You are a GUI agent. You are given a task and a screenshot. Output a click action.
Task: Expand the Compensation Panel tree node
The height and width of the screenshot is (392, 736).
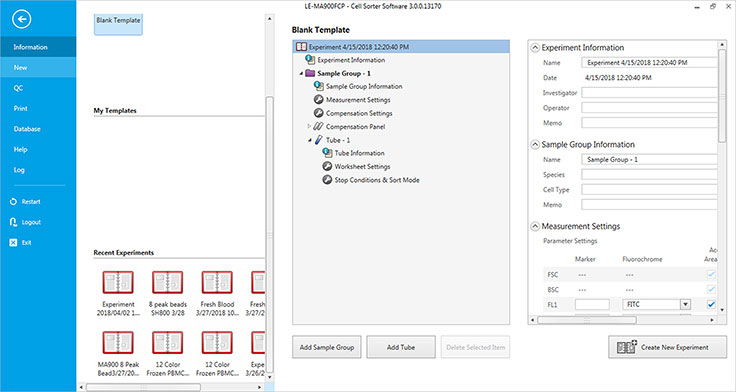pos(309,126)
